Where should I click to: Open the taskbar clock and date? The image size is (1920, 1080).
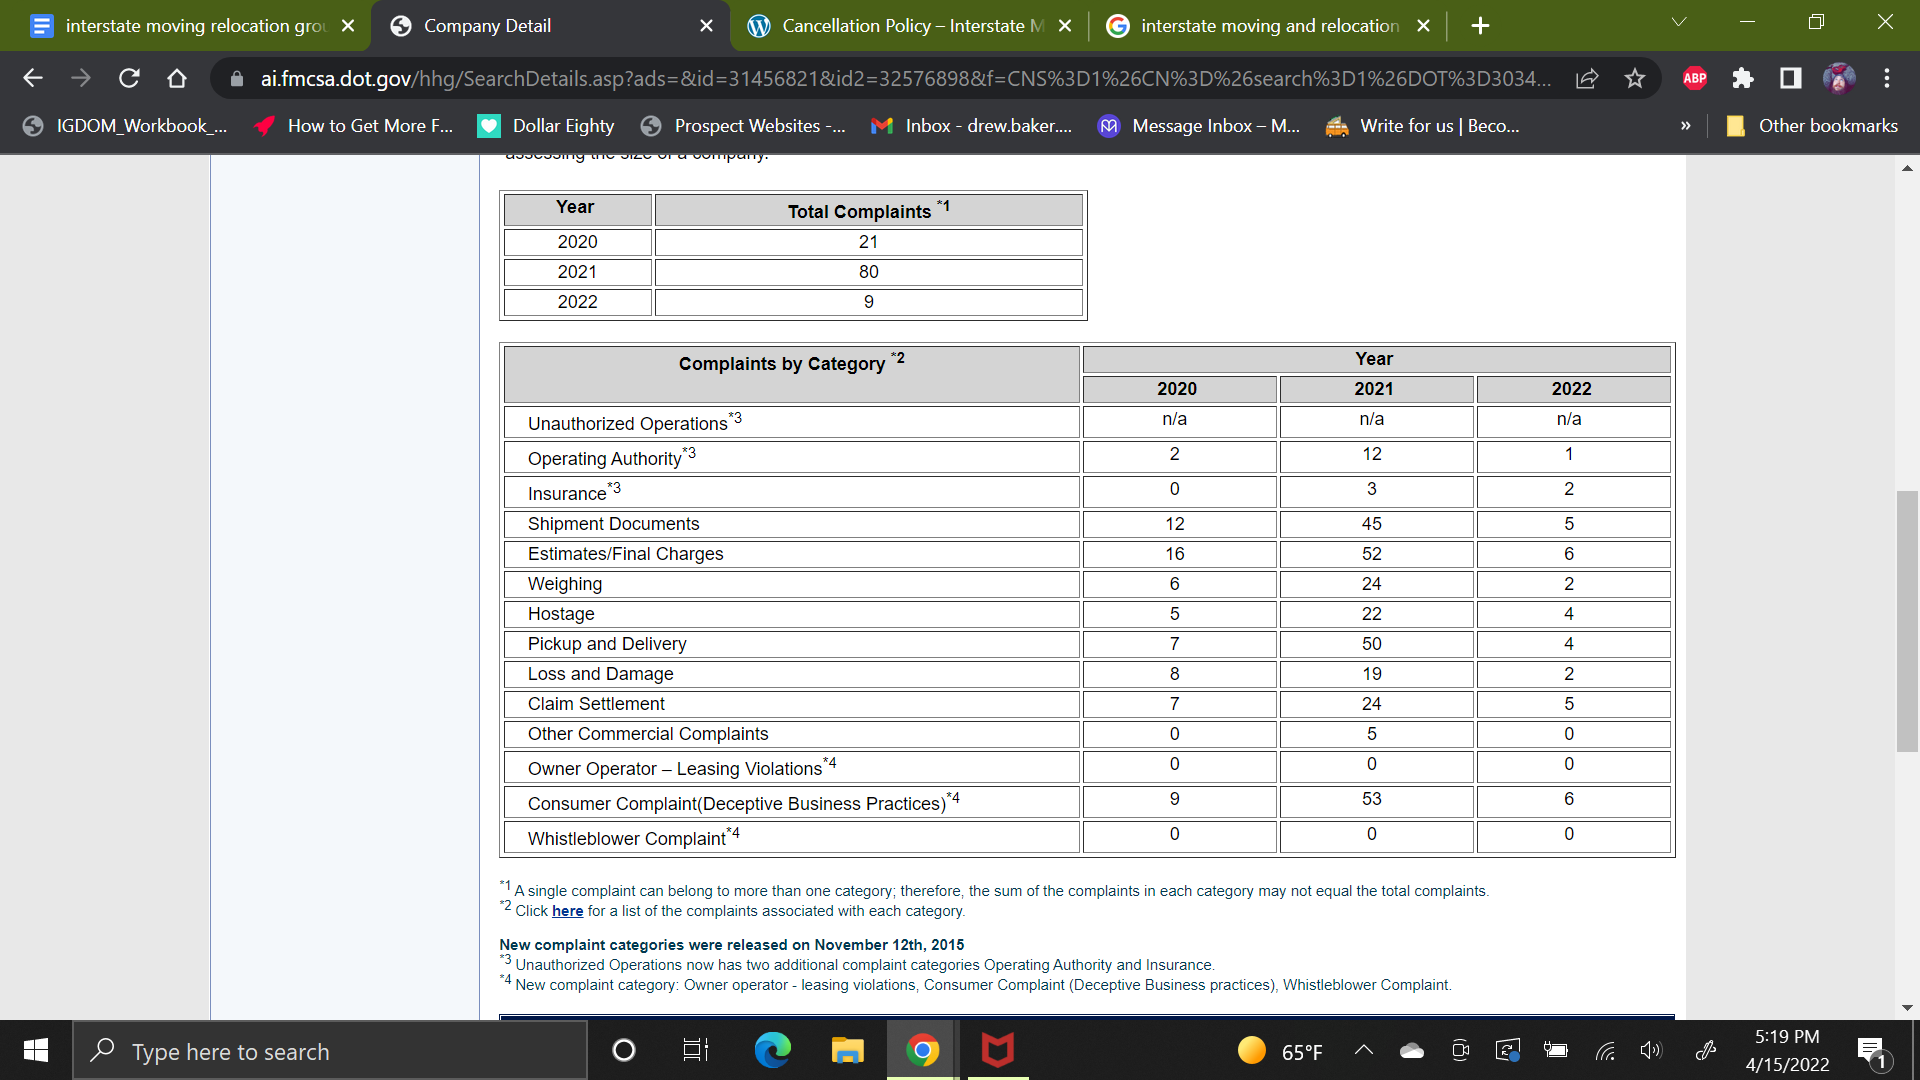coord(1787,1051)
